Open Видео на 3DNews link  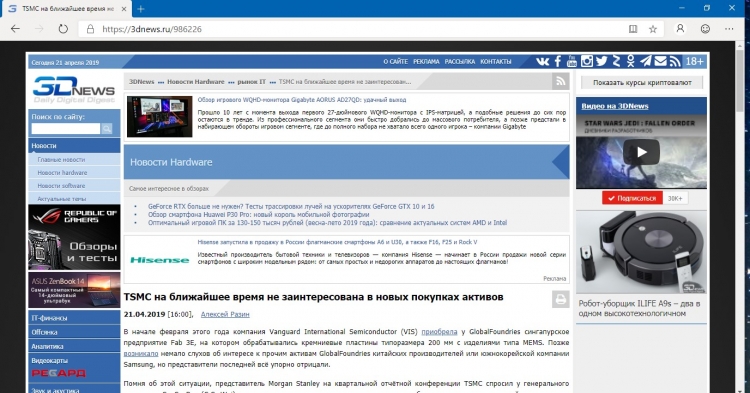pos(615,106)
